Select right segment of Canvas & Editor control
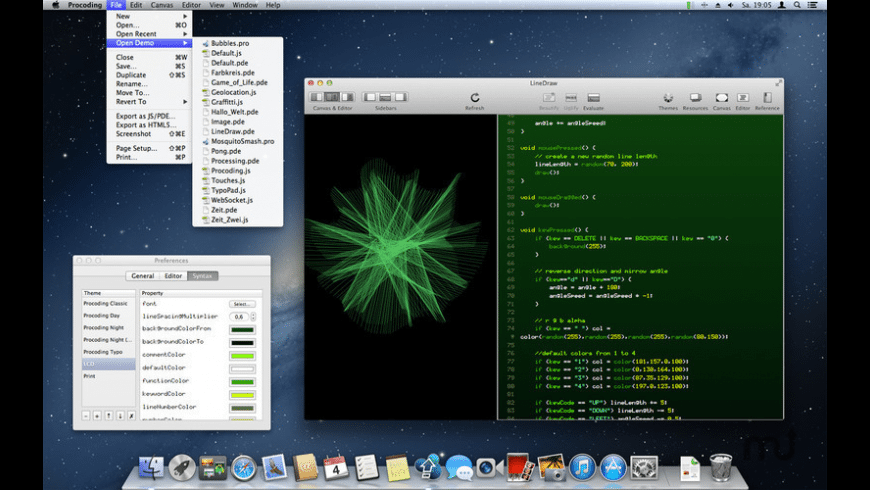This screenshot has width=870, height=490. click(x=347, y=97)
